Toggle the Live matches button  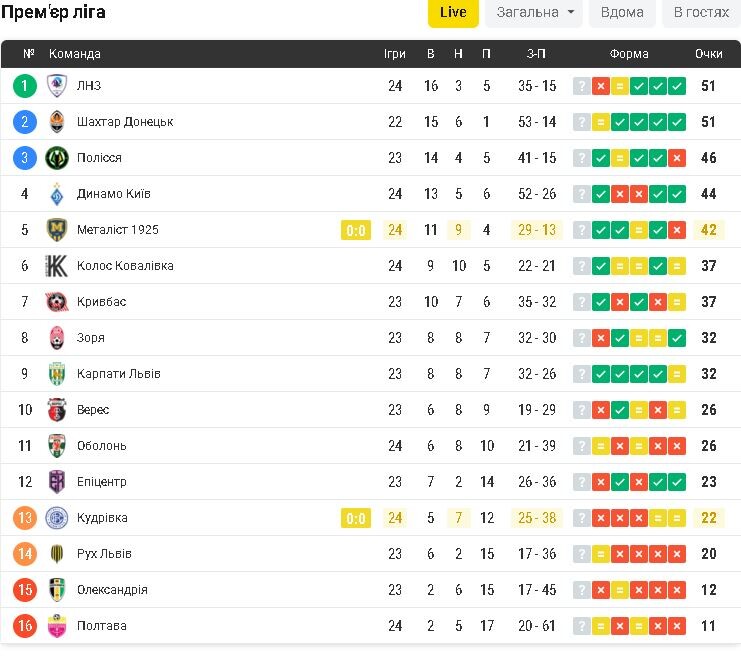(453, 12)
